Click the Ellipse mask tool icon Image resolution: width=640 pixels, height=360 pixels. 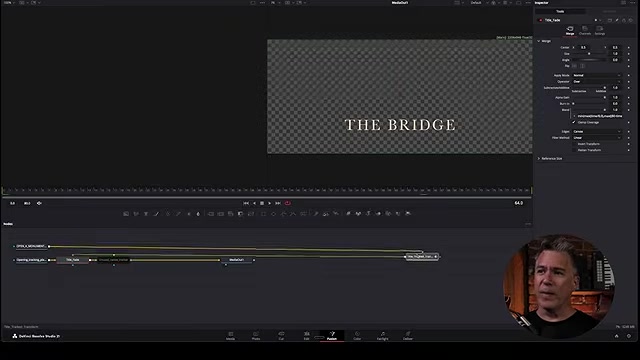273,213
